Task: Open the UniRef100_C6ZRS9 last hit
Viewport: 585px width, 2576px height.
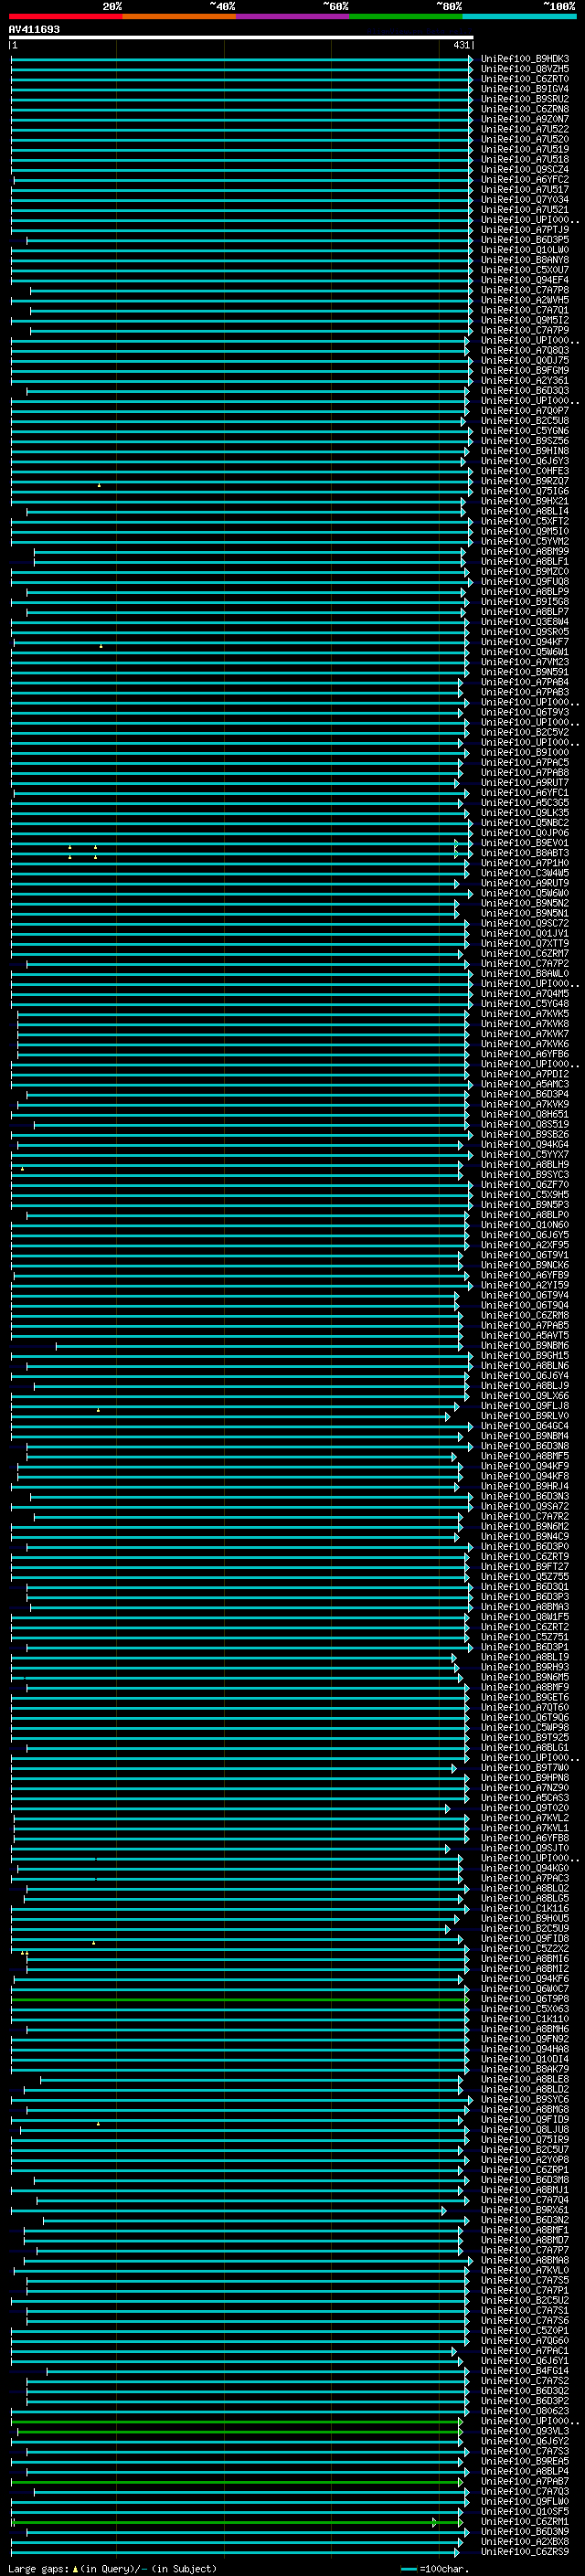Action: pos(524,2552)
